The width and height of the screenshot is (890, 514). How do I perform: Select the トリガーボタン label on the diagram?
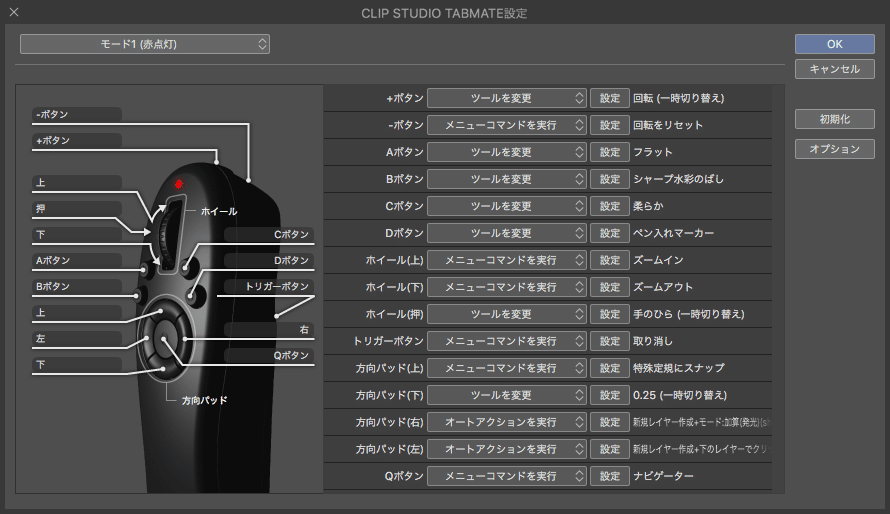coord(269,287)
